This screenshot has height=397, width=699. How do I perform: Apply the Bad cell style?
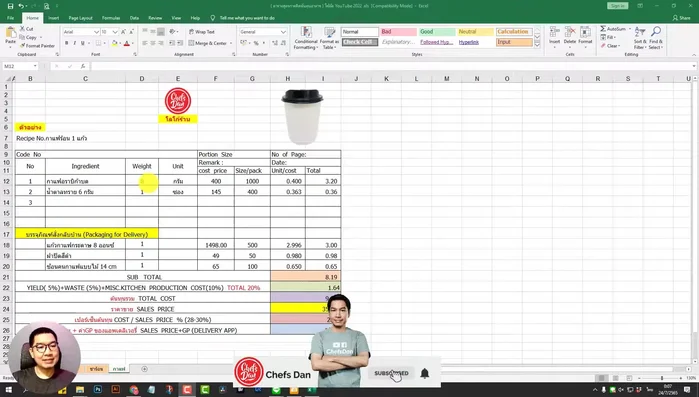pos(398,32)
